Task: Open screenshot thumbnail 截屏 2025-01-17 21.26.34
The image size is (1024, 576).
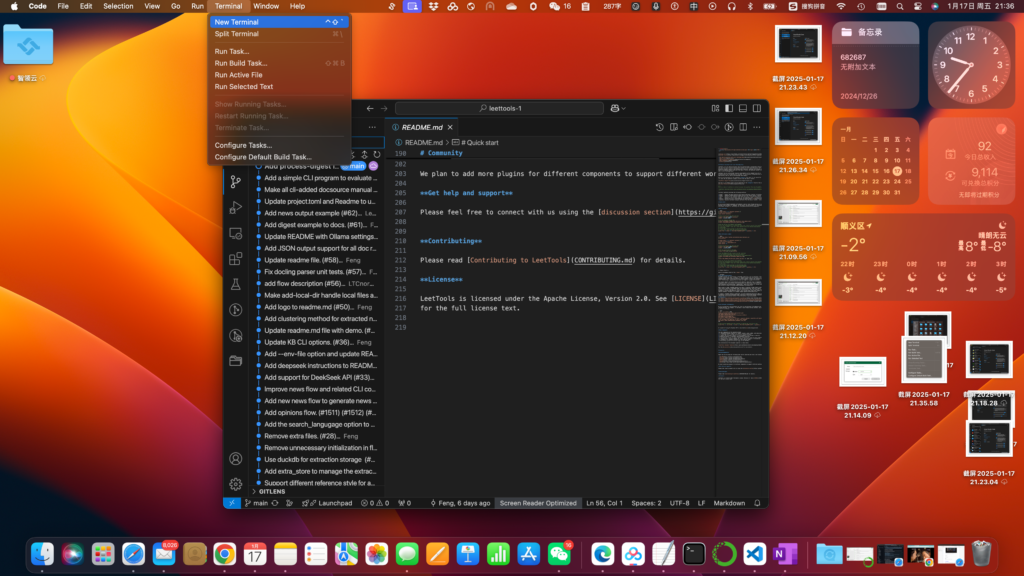Action: (x=798, y=126)
